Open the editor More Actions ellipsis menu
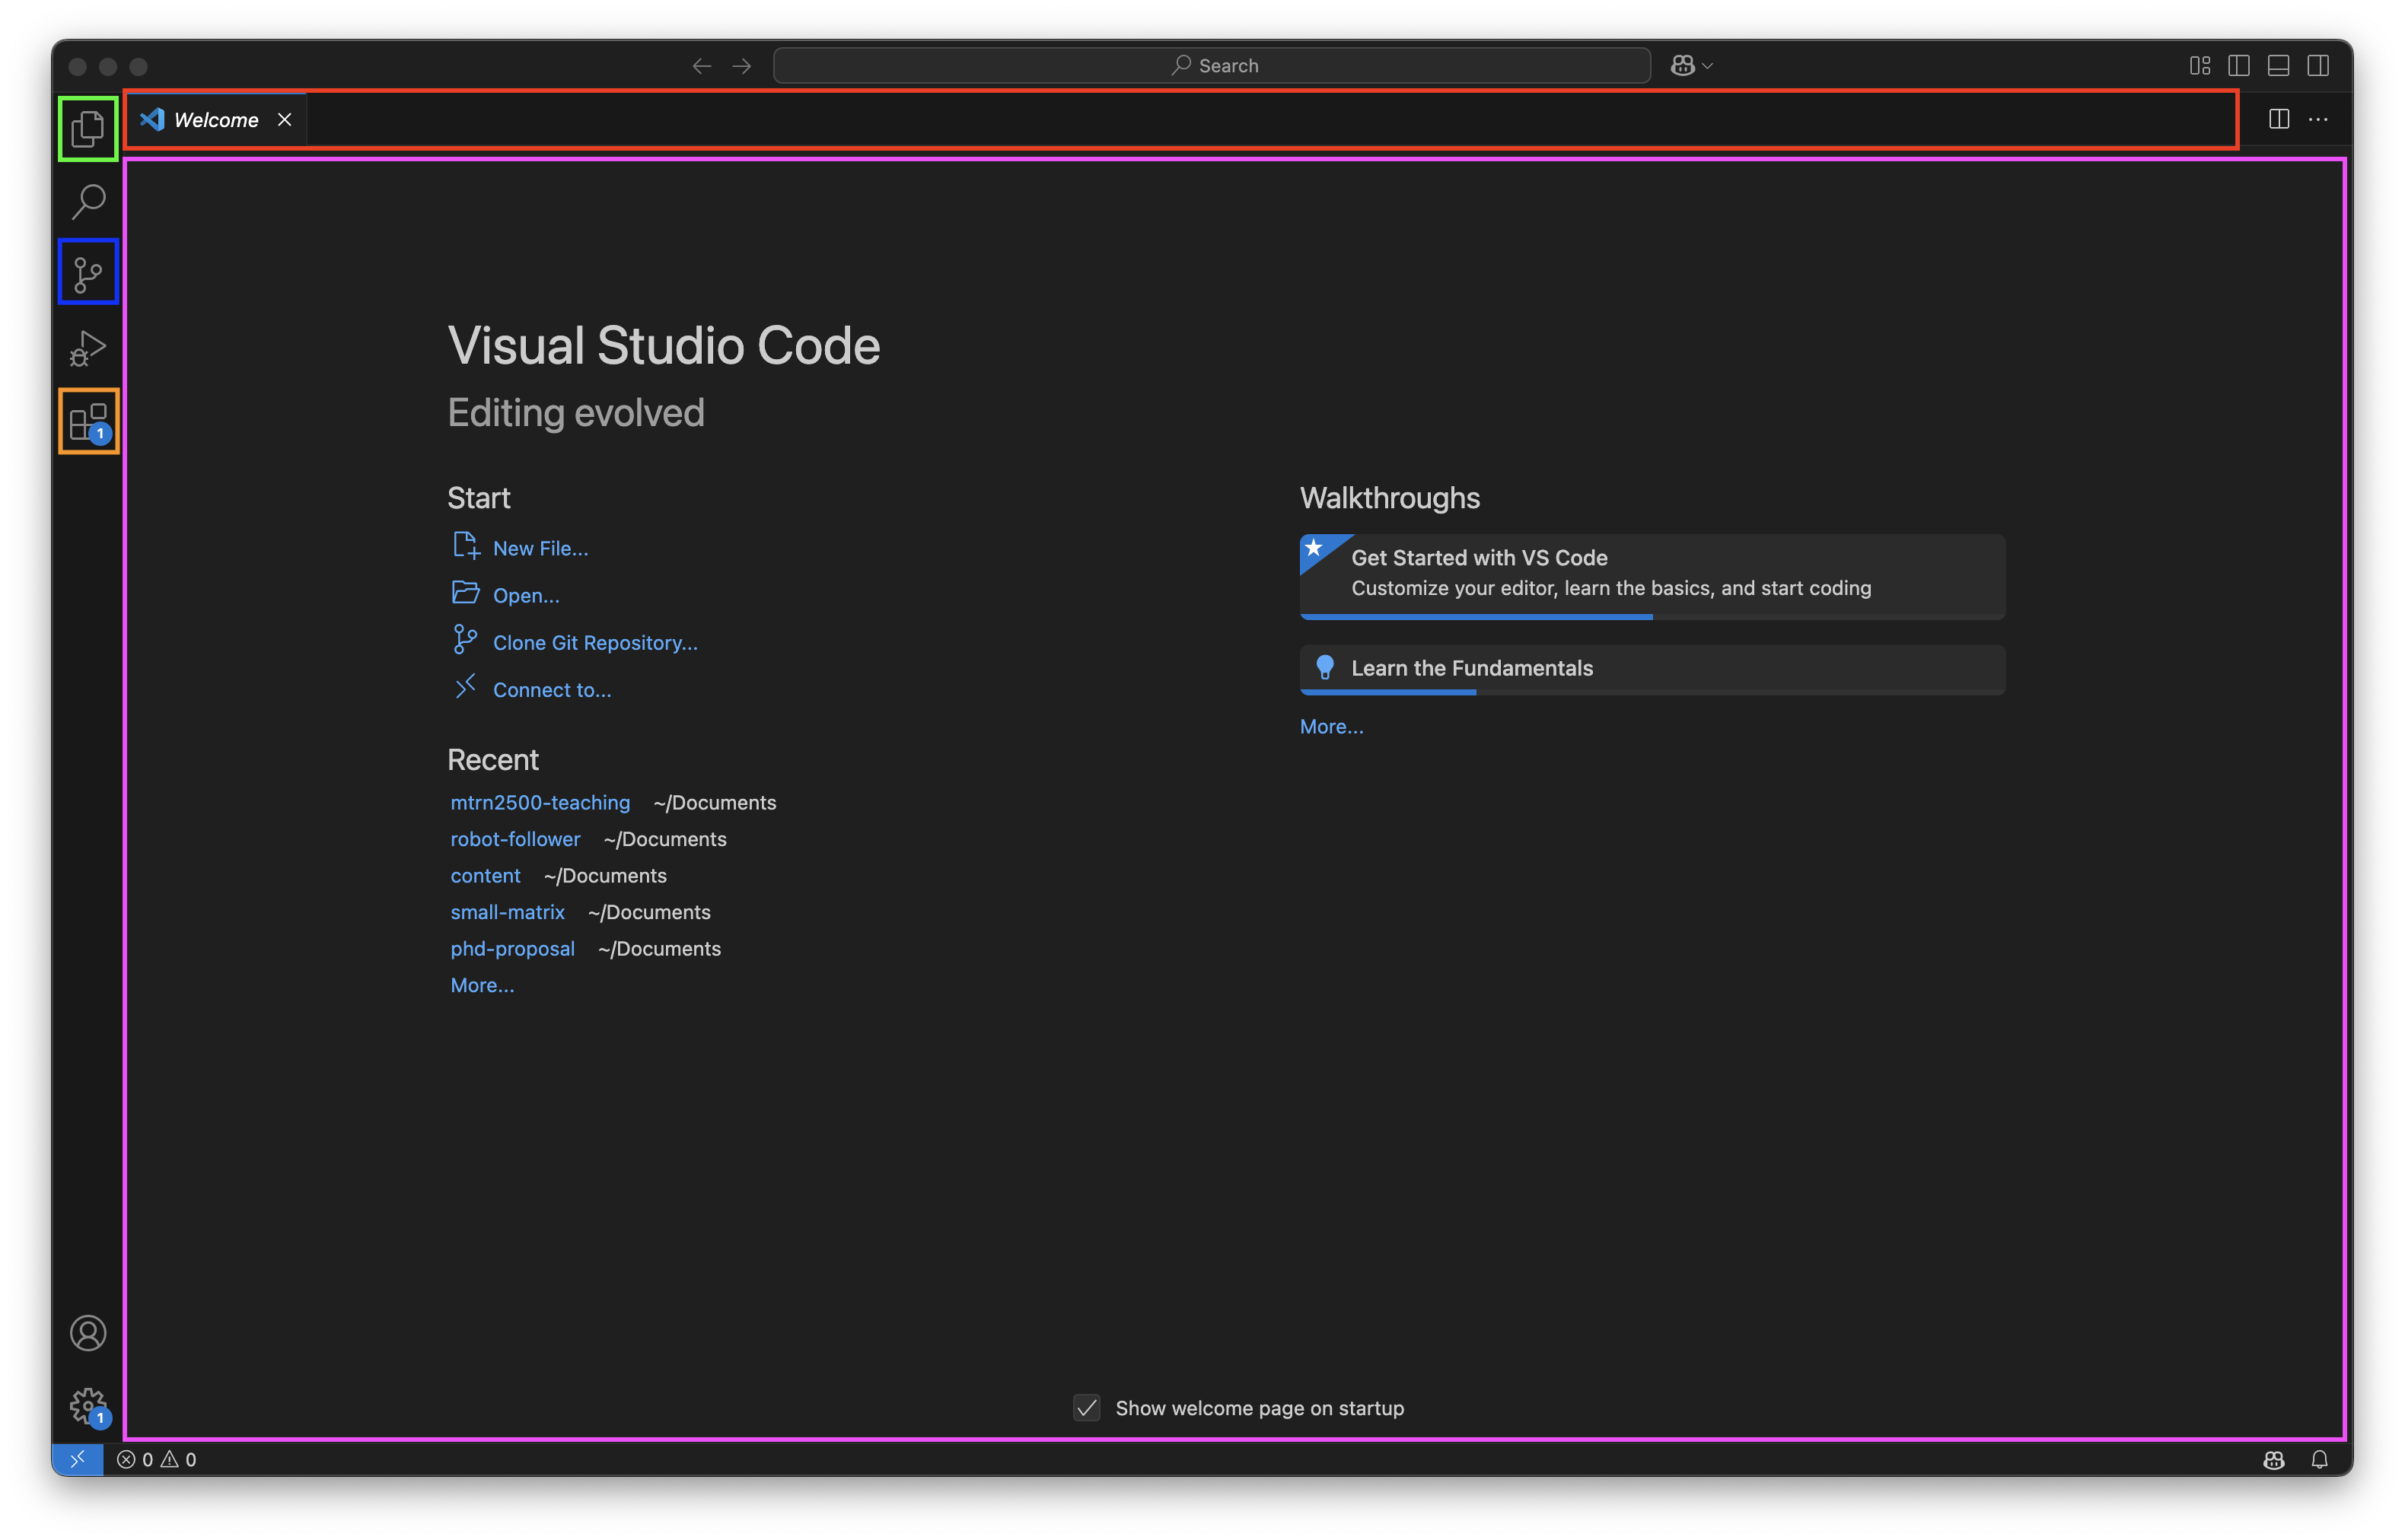This screenshot has height=1540, width=2405. tap(2318, 120)
